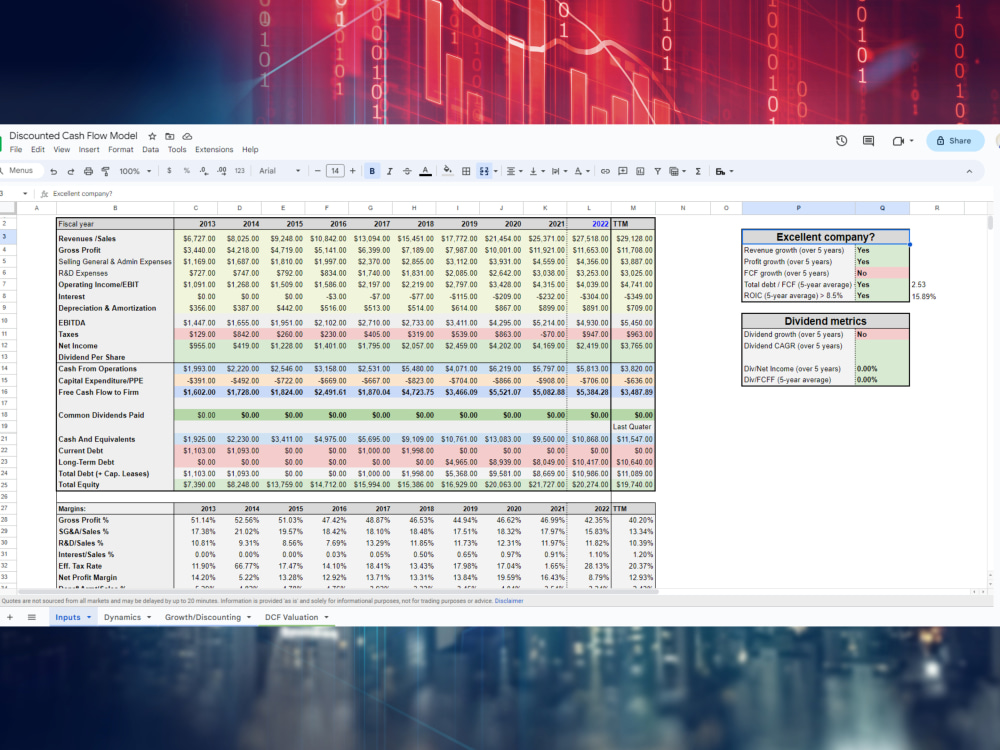
Task: Open the text color picker
Action: [425, 171]
